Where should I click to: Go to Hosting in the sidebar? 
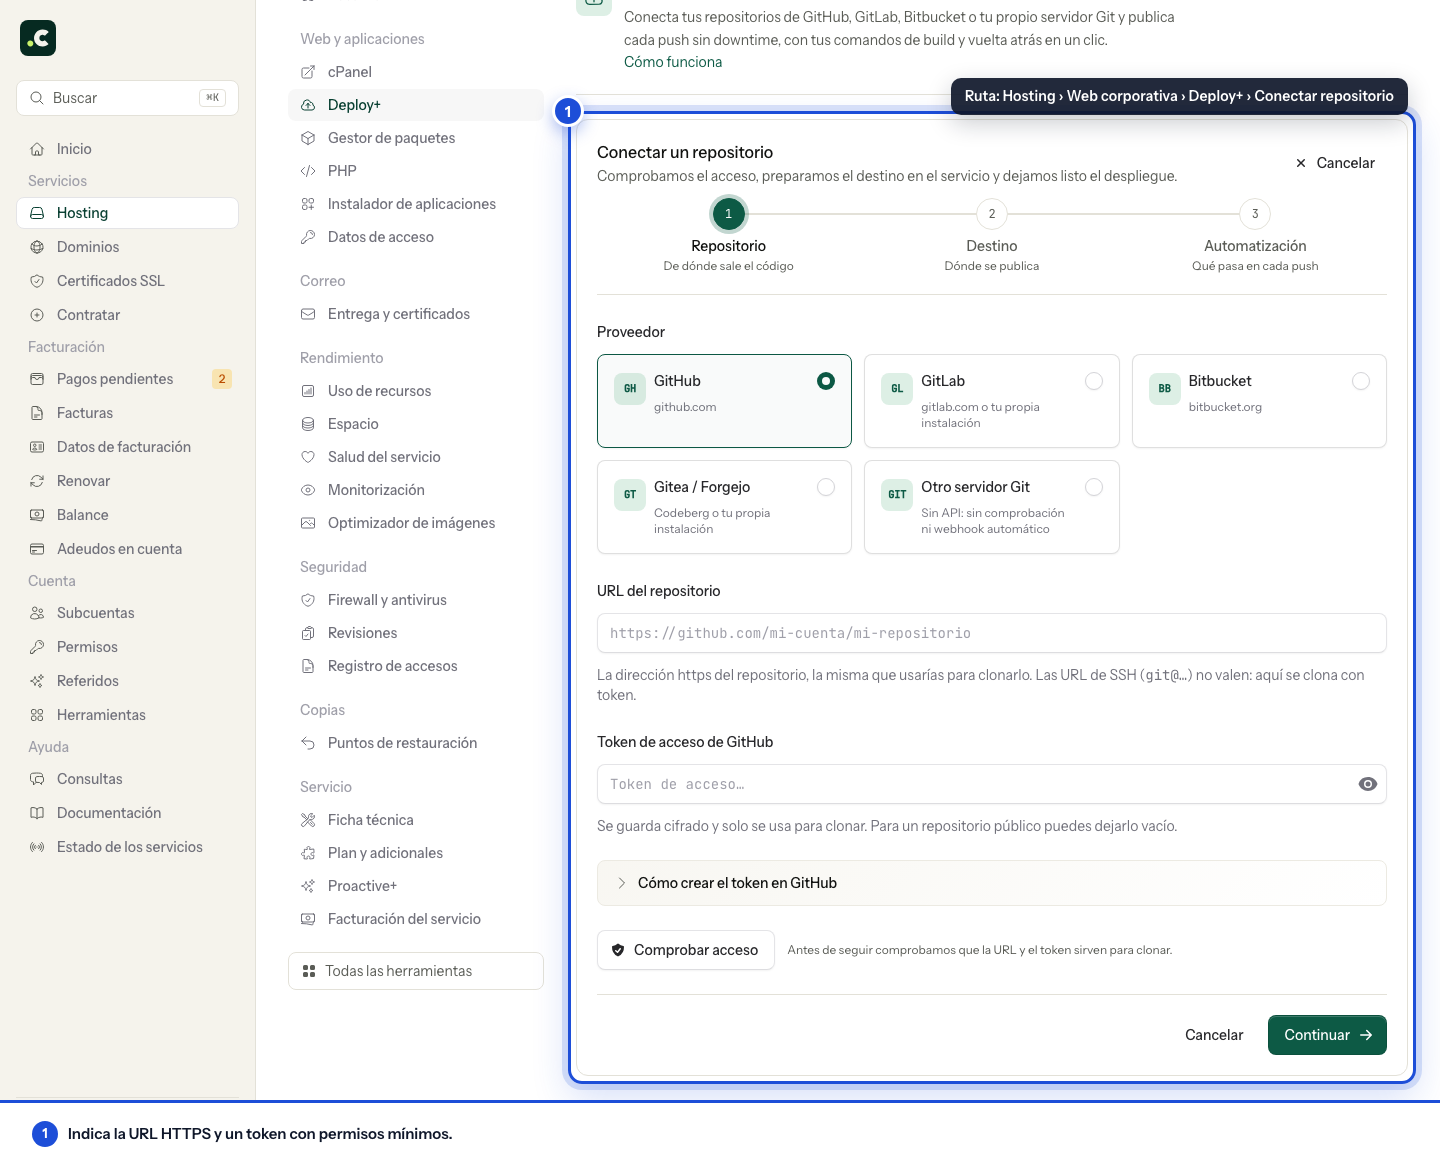click(127, 213)
